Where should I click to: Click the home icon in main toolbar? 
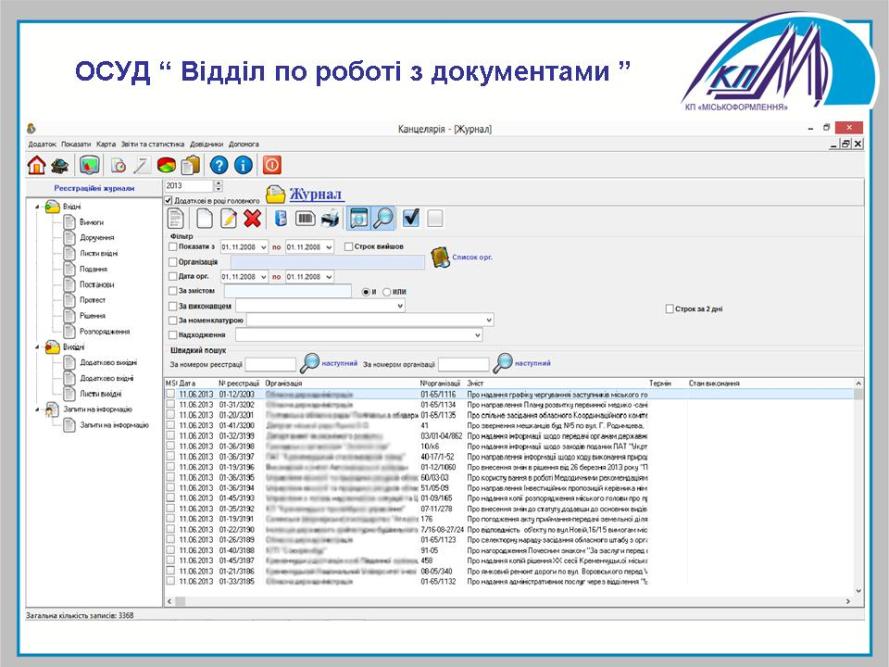click(x=37, y=165)
